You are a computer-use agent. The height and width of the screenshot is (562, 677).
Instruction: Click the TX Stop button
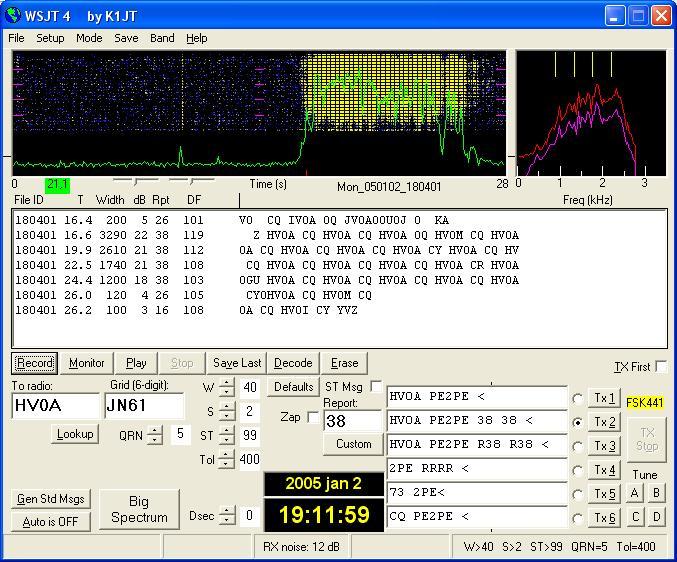pos(647,438)
